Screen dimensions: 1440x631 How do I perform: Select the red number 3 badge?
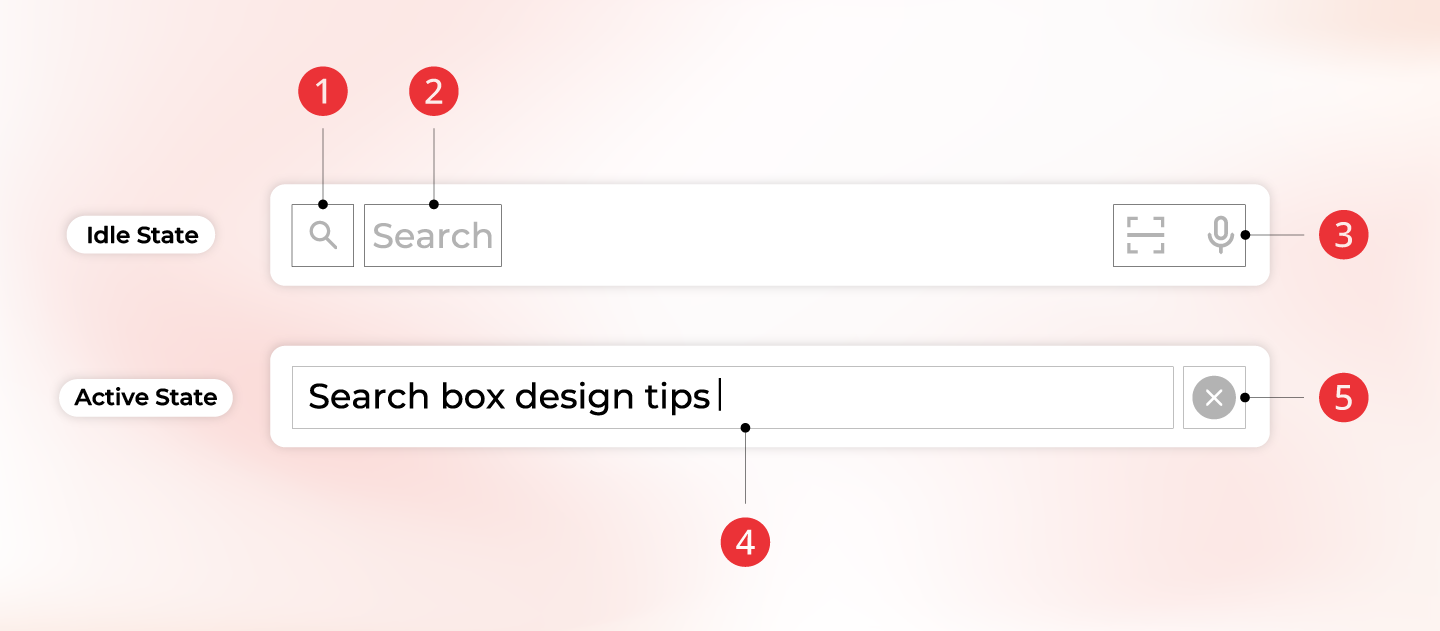coord(1344,235)
